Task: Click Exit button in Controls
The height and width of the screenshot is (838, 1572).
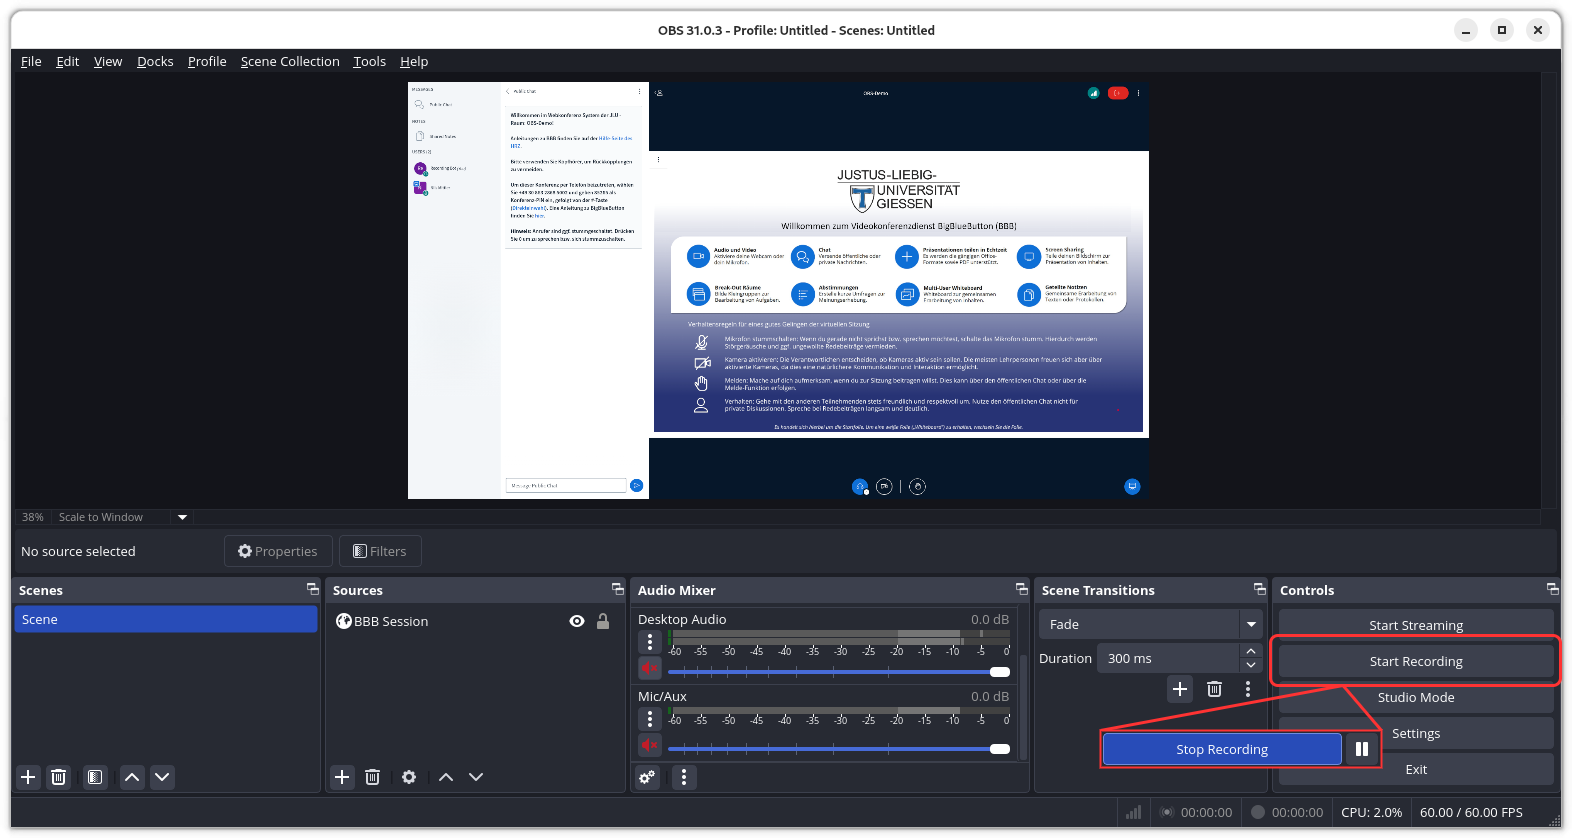Action: point(1416,769)
